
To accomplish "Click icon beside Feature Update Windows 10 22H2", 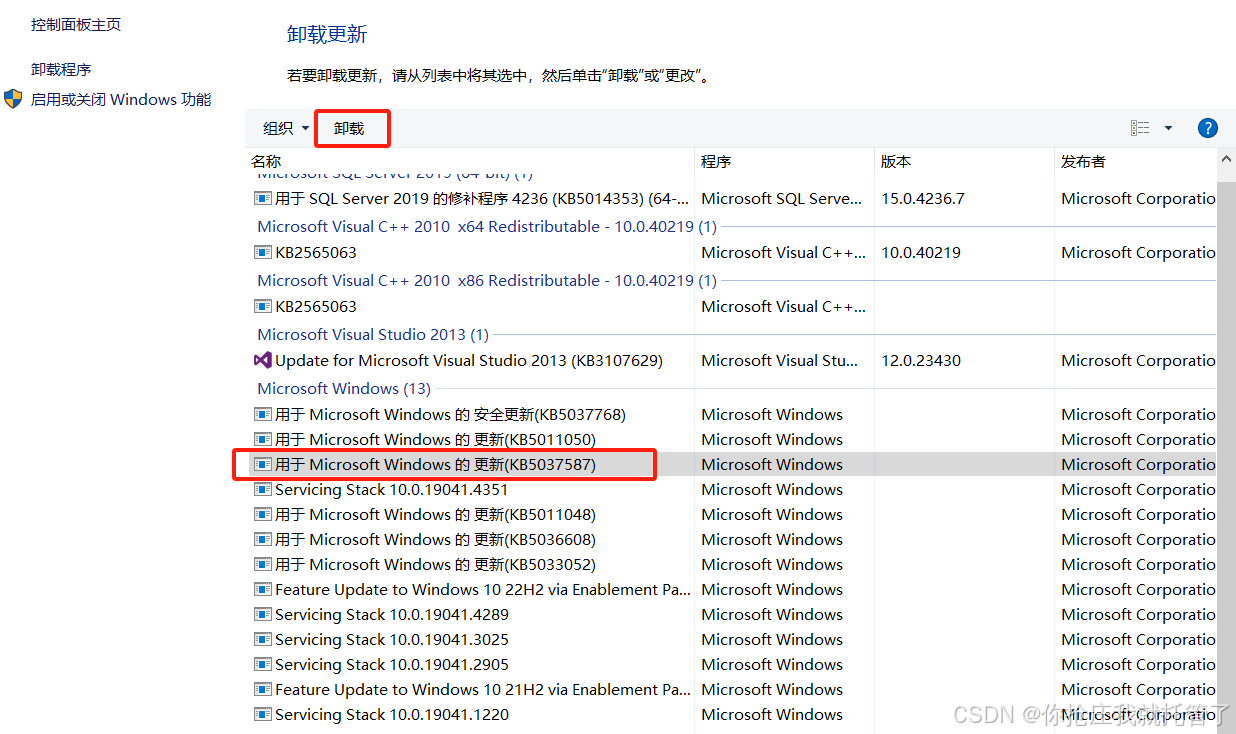I will [263, 589].
